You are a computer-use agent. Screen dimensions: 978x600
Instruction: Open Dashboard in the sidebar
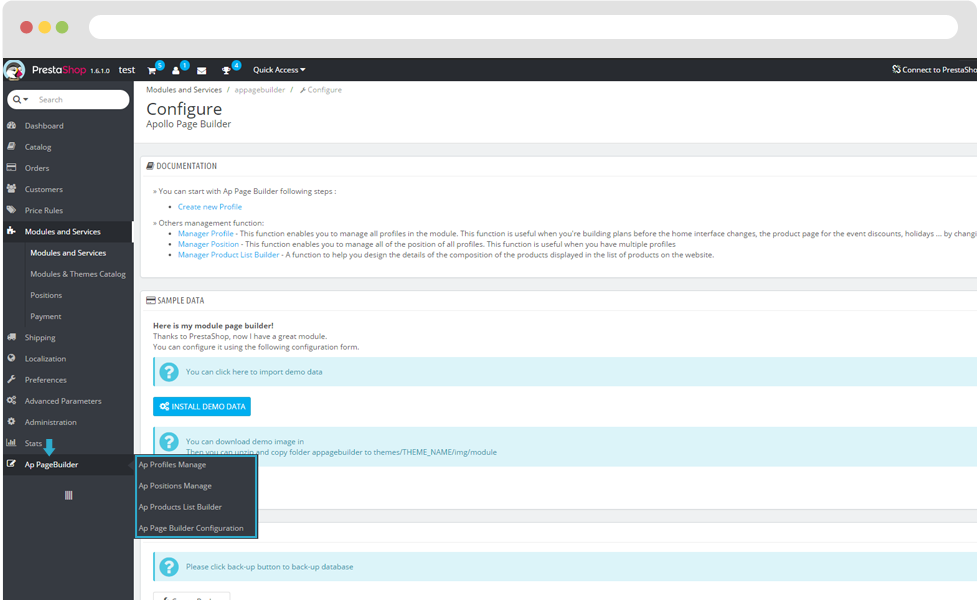point(44,125)
